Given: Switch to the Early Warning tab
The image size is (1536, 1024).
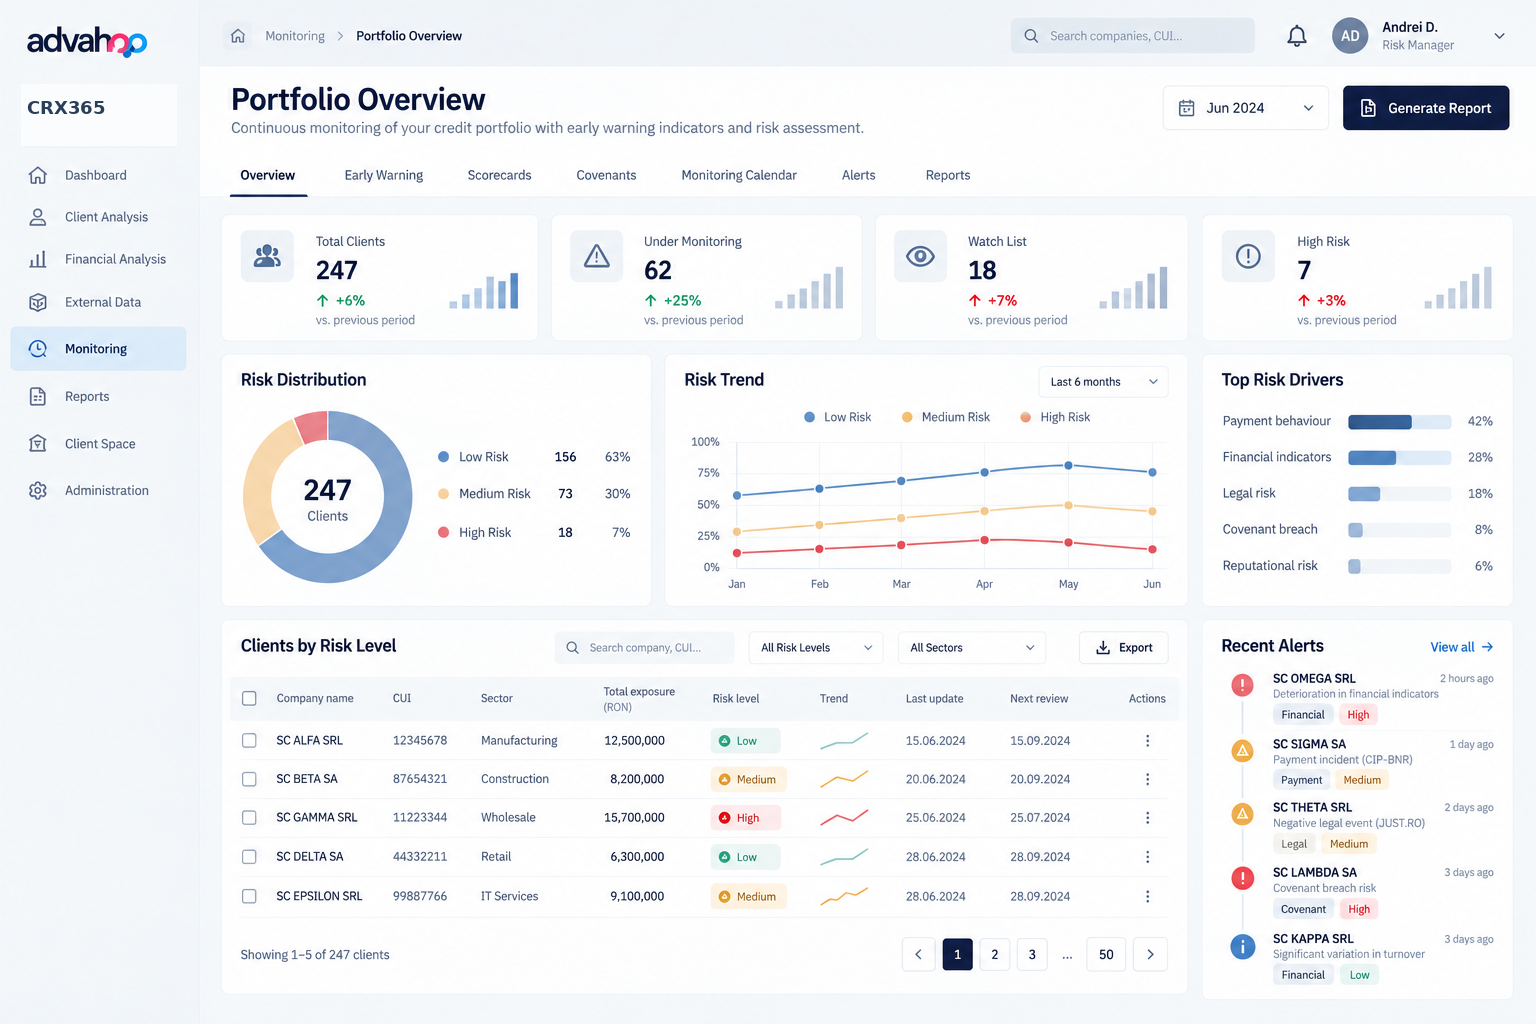Looking at the screenshot, I should pos(384,175).
